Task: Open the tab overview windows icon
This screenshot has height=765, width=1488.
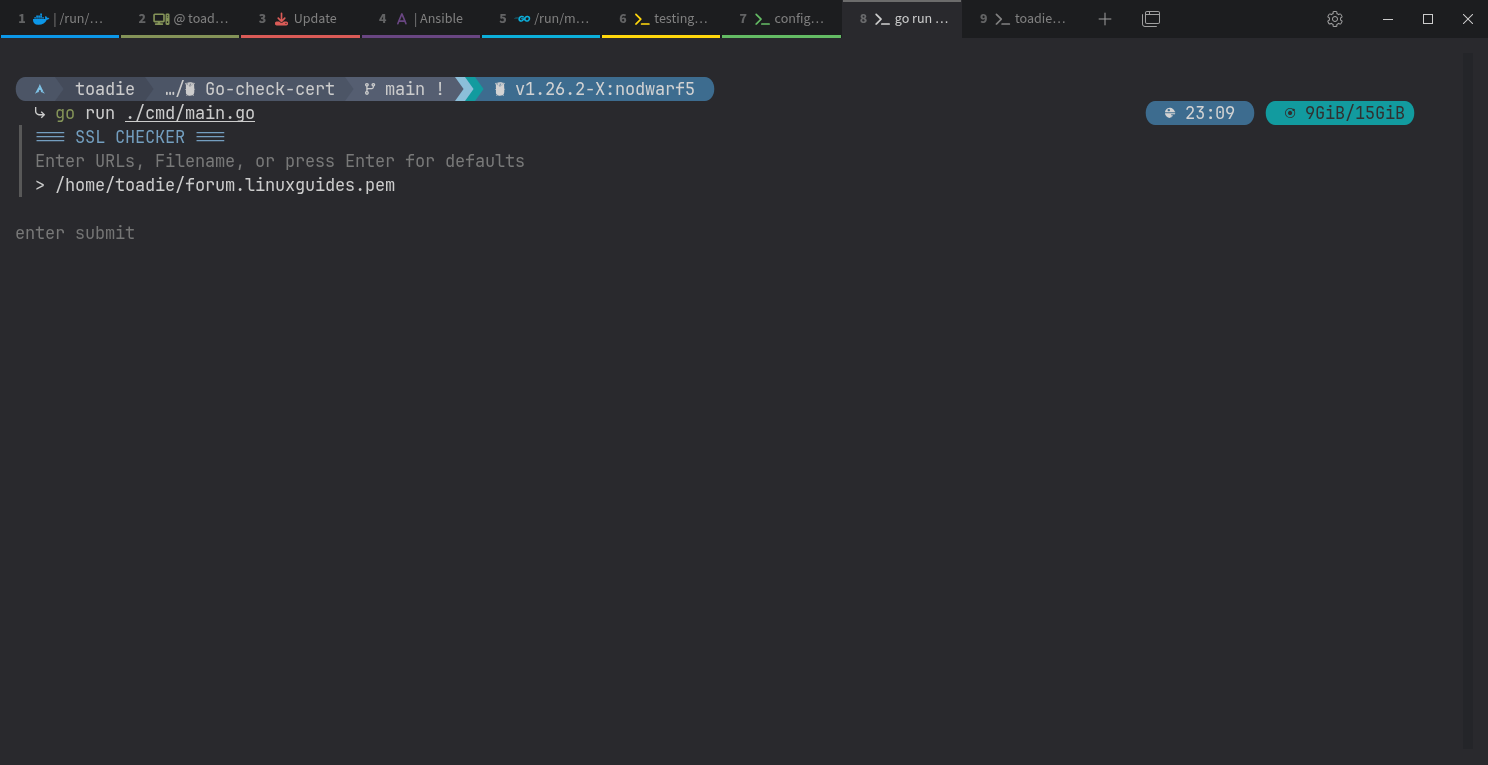Action: click(1151, 19)
